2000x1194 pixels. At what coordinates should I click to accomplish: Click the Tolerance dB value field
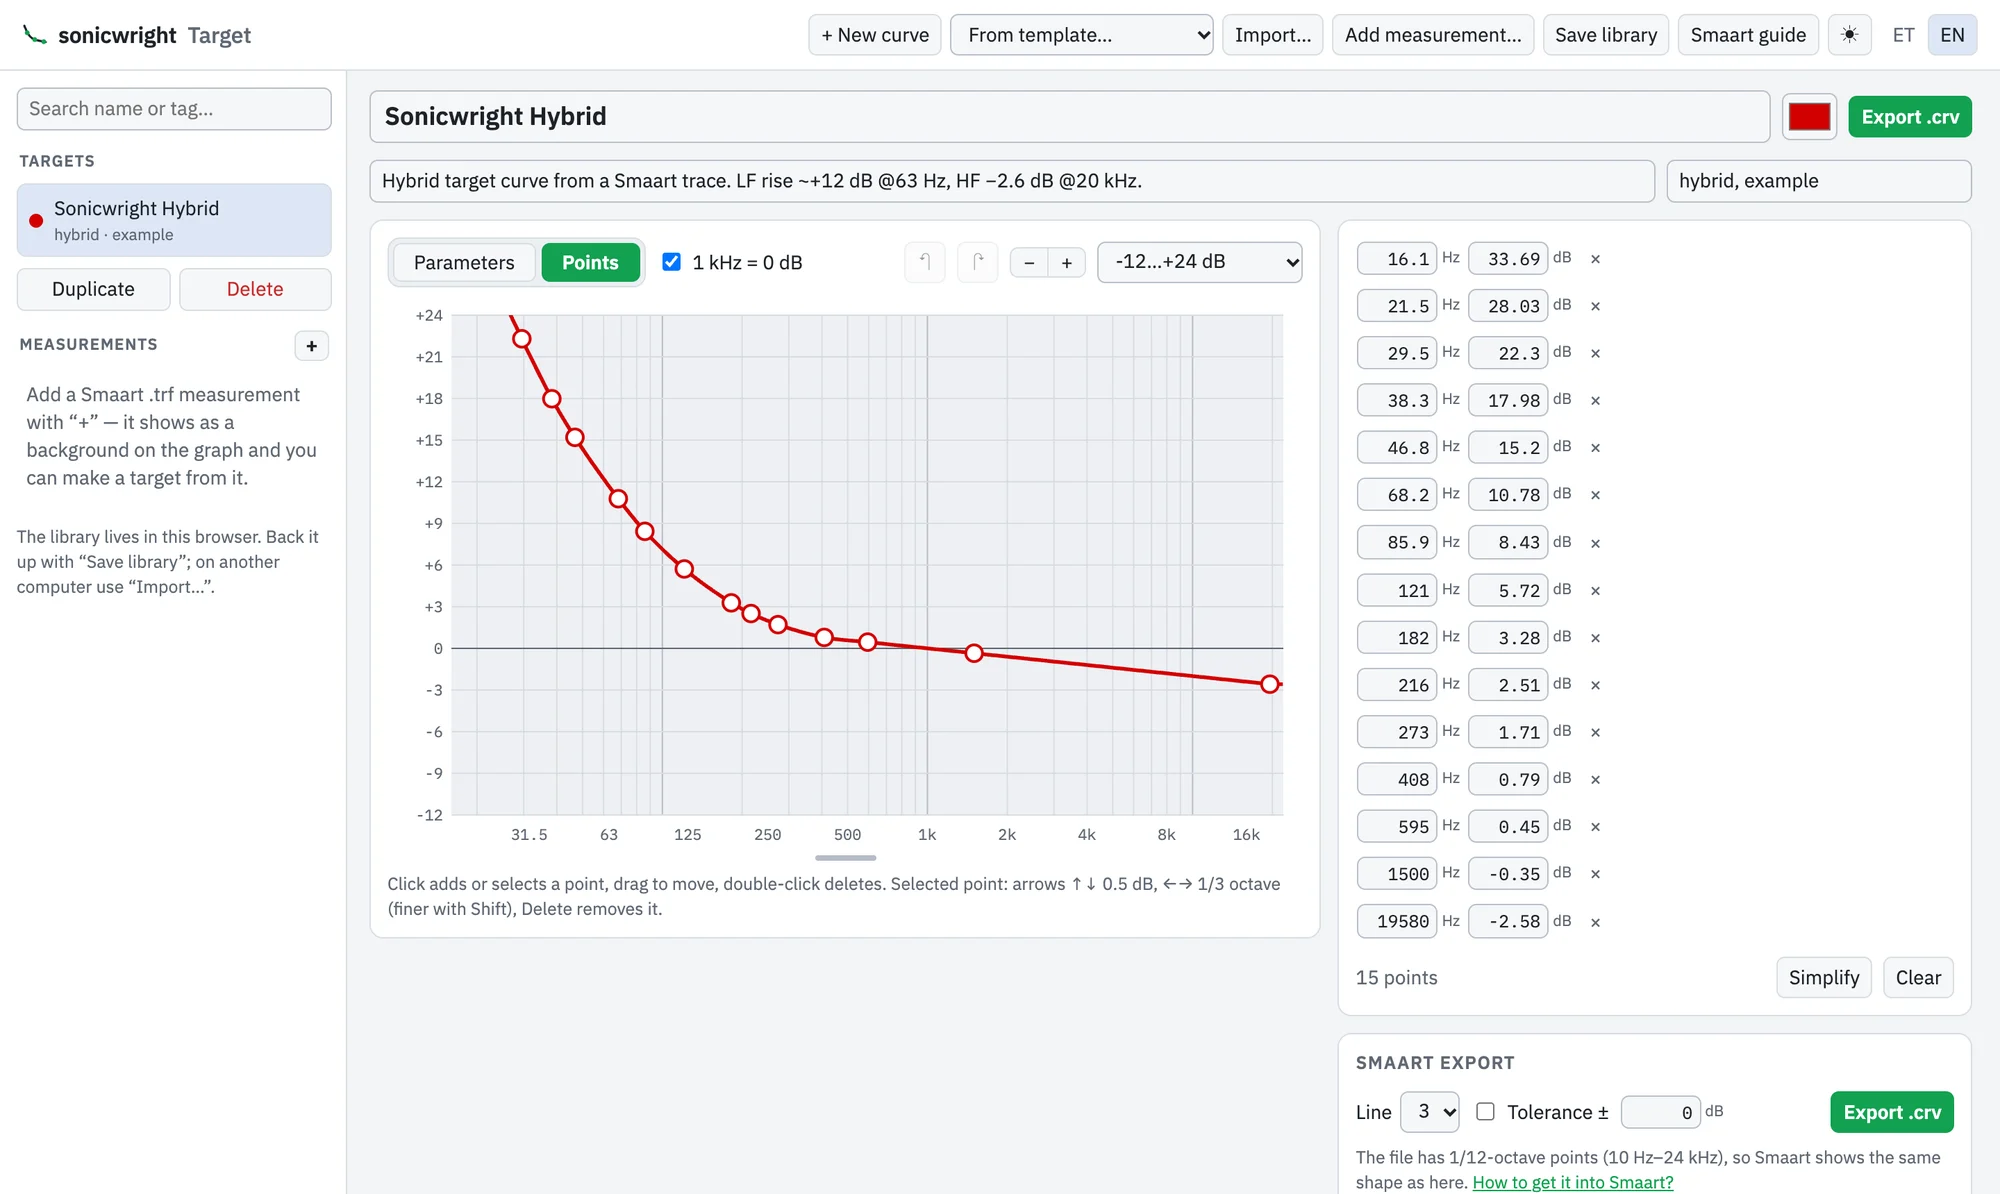(x=1660, y=1112)
